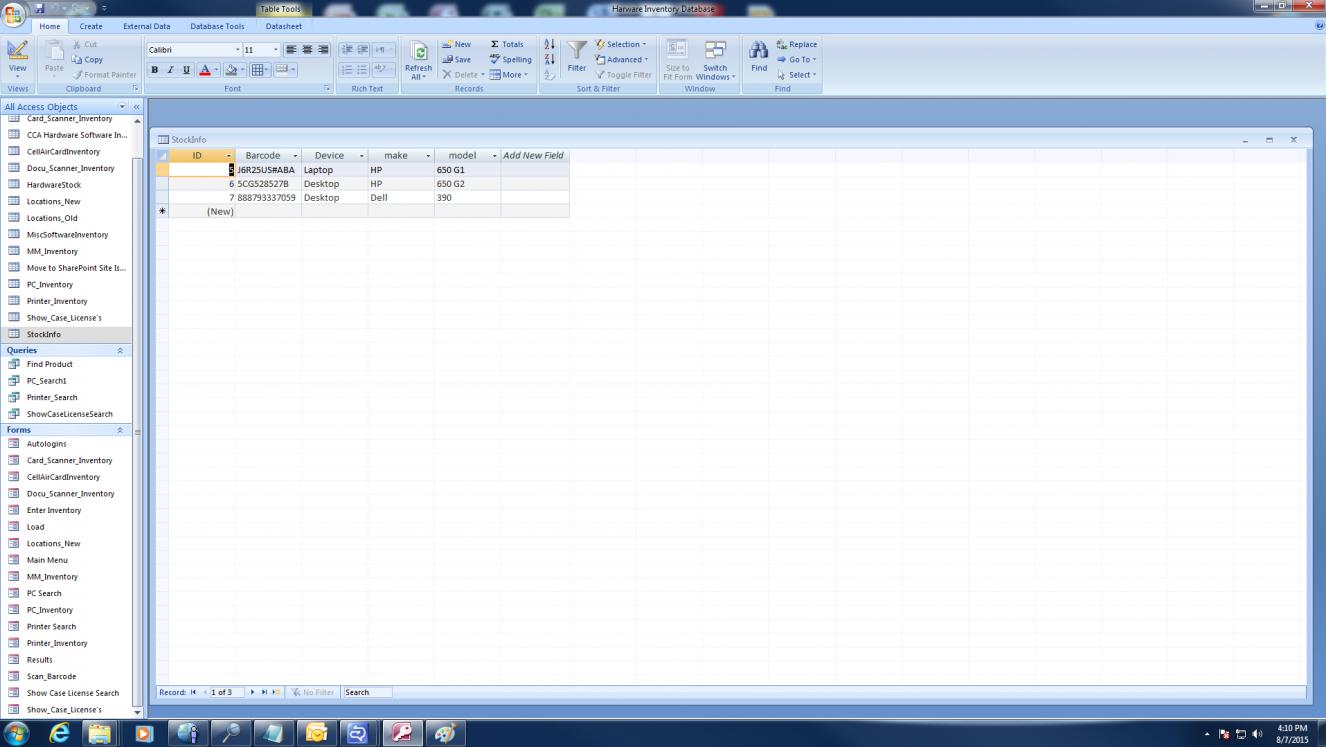Select the barcode cell 888793337059
Image resolution: width=1326 pixels, height=747 pixels.
pyautogui.click(x=268, y=198)
